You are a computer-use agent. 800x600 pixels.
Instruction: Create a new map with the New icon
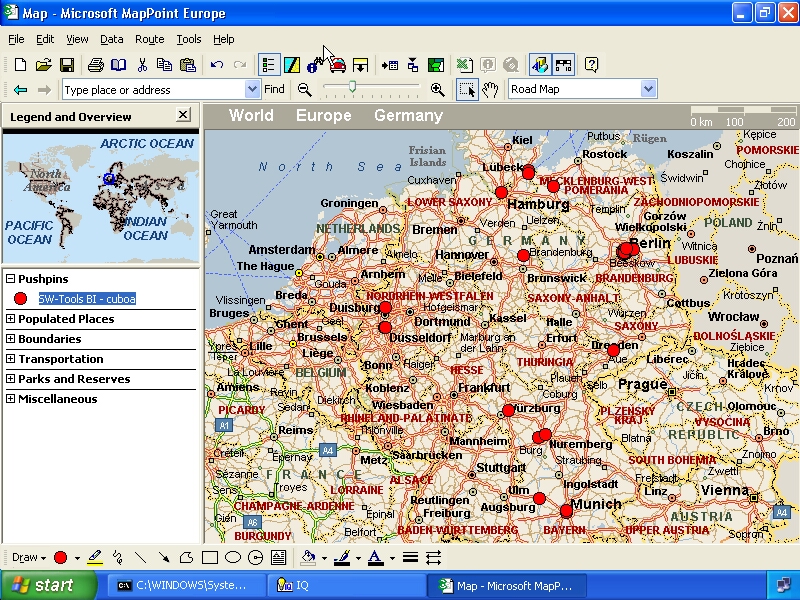[x=20, y=65]
